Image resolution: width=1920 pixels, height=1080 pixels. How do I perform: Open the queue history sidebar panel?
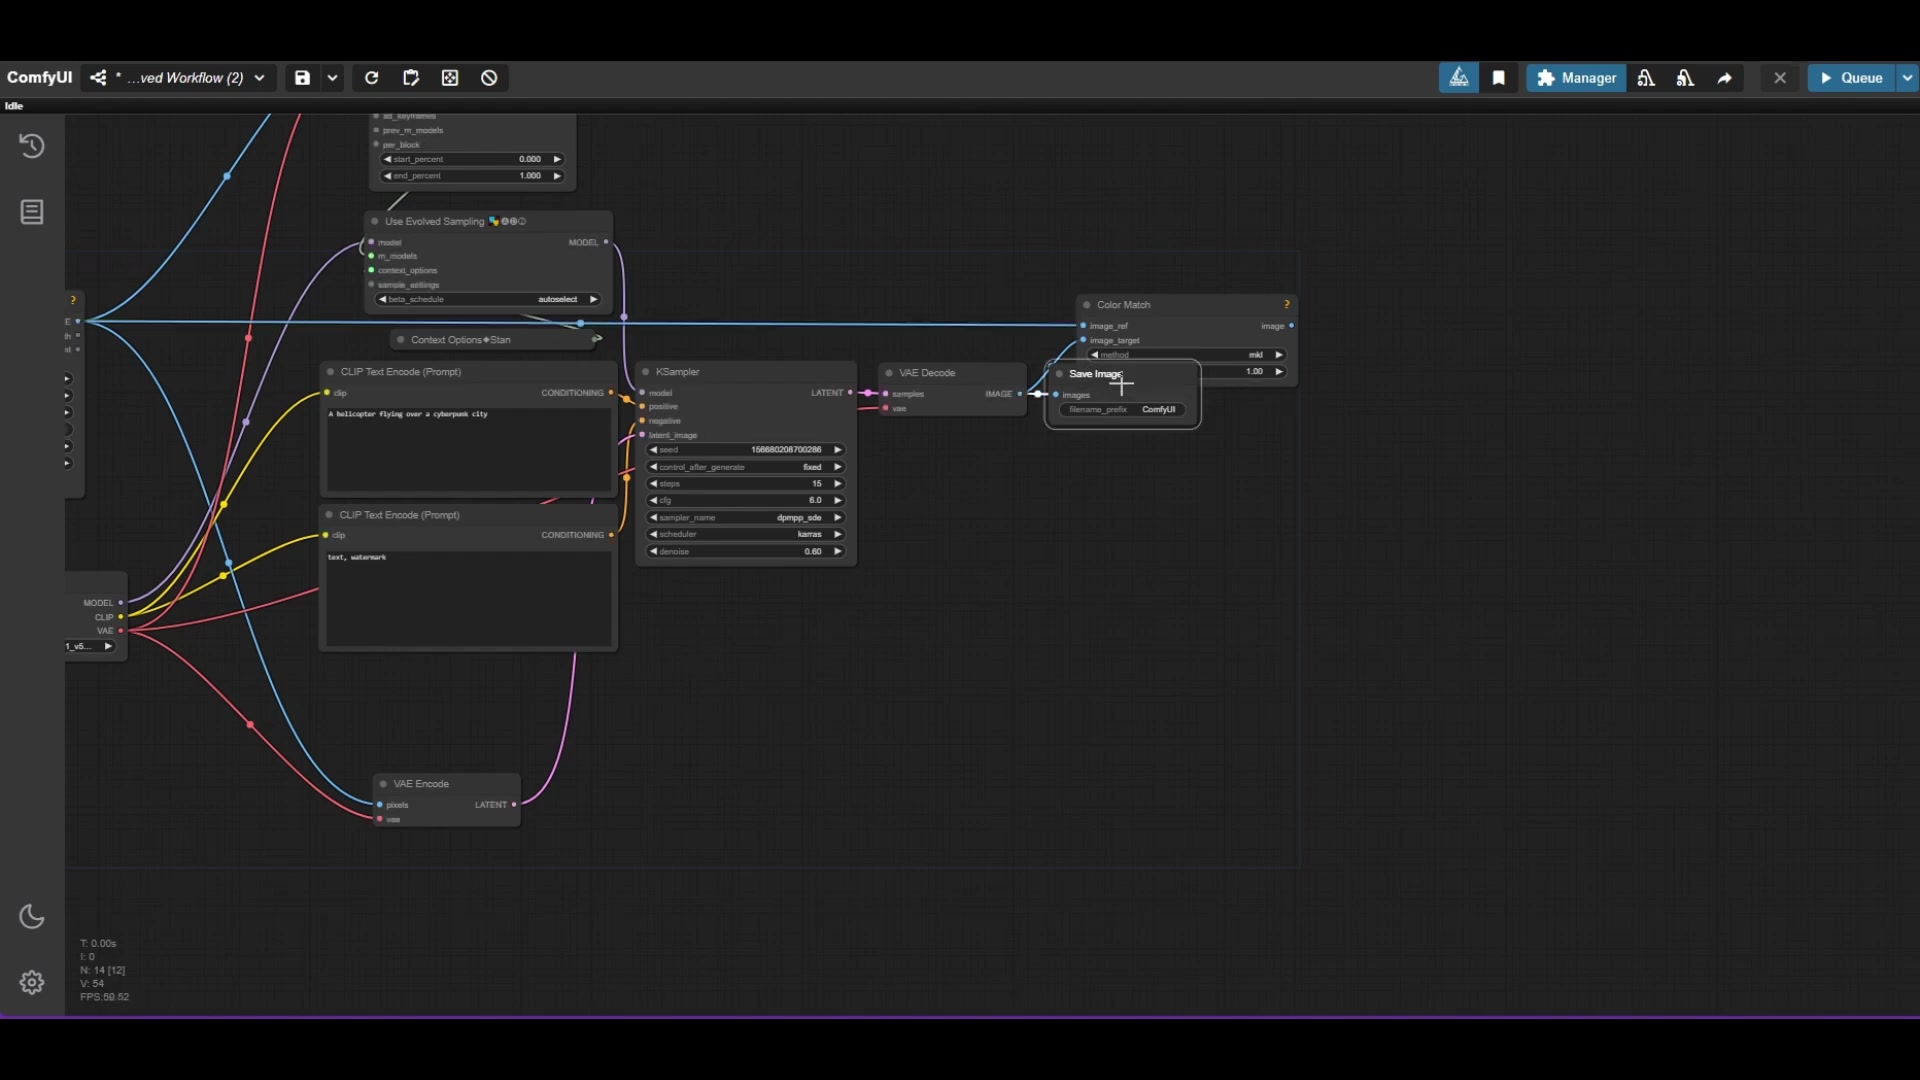click(x=32, y=146)
